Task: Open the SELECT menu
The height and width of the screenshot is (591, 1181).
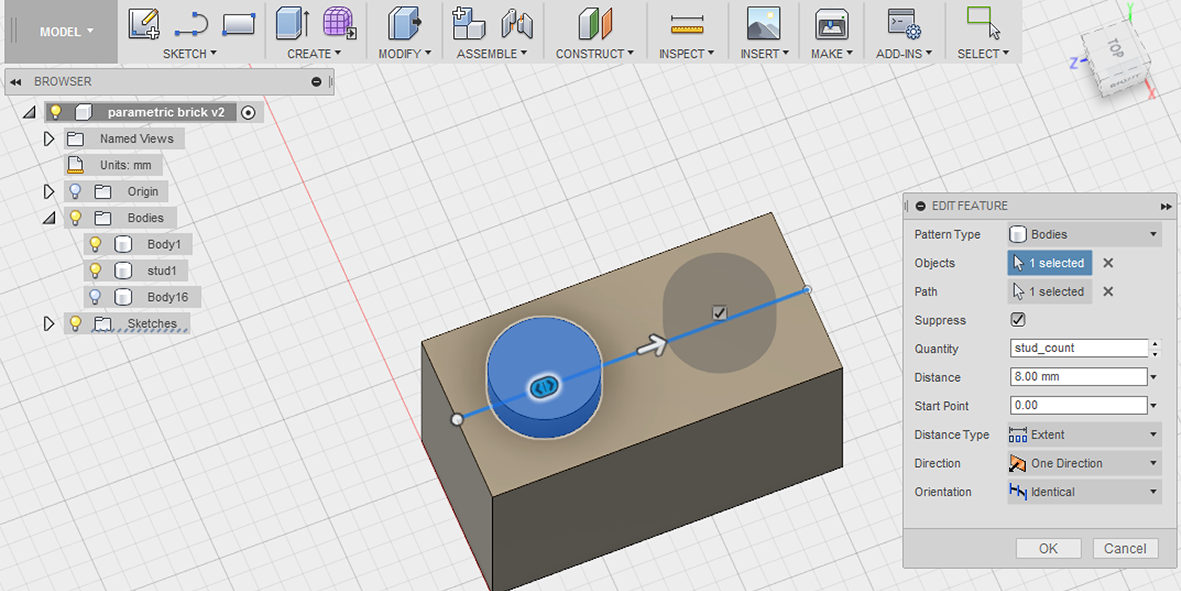Action: click(983, 53)
